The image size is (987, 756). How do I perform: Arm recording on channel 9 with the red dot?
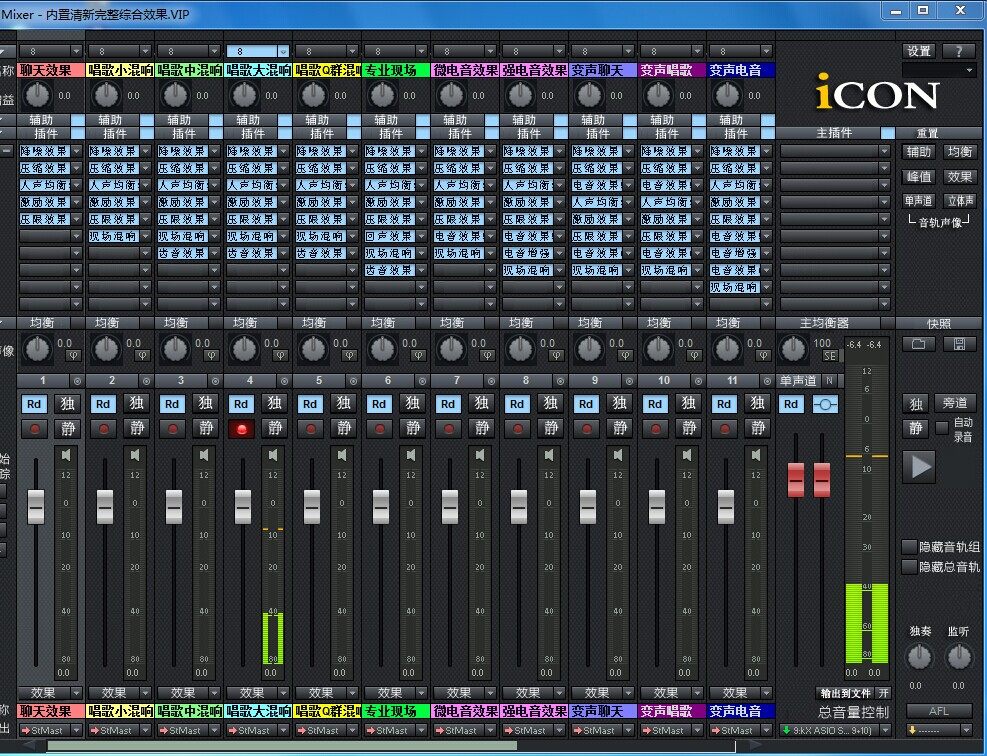586,429
